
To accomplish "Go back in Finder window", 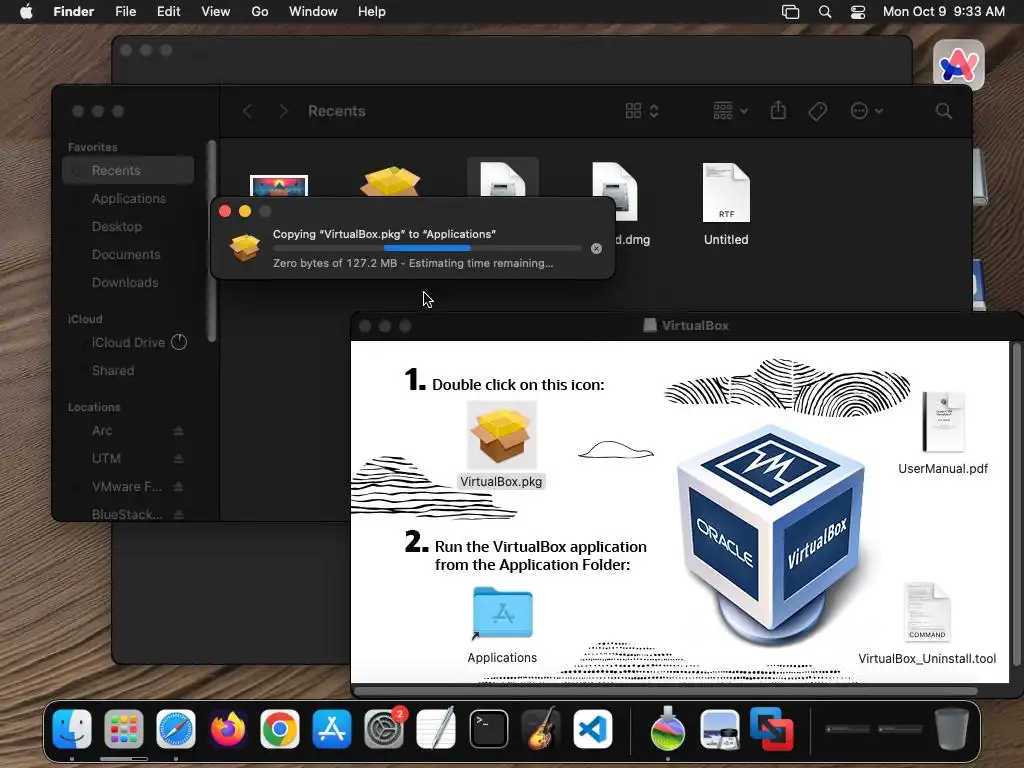I will [248, 111].
